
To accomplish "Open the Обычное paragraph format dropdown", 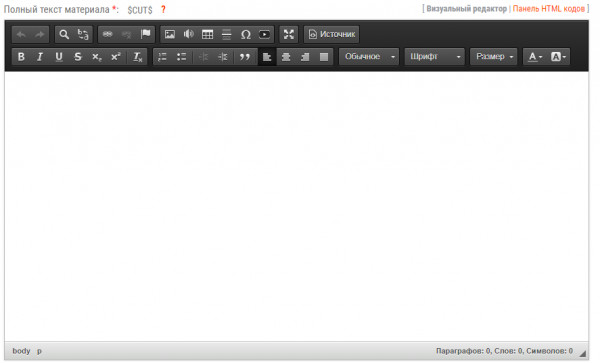I will tap(369, 57).
